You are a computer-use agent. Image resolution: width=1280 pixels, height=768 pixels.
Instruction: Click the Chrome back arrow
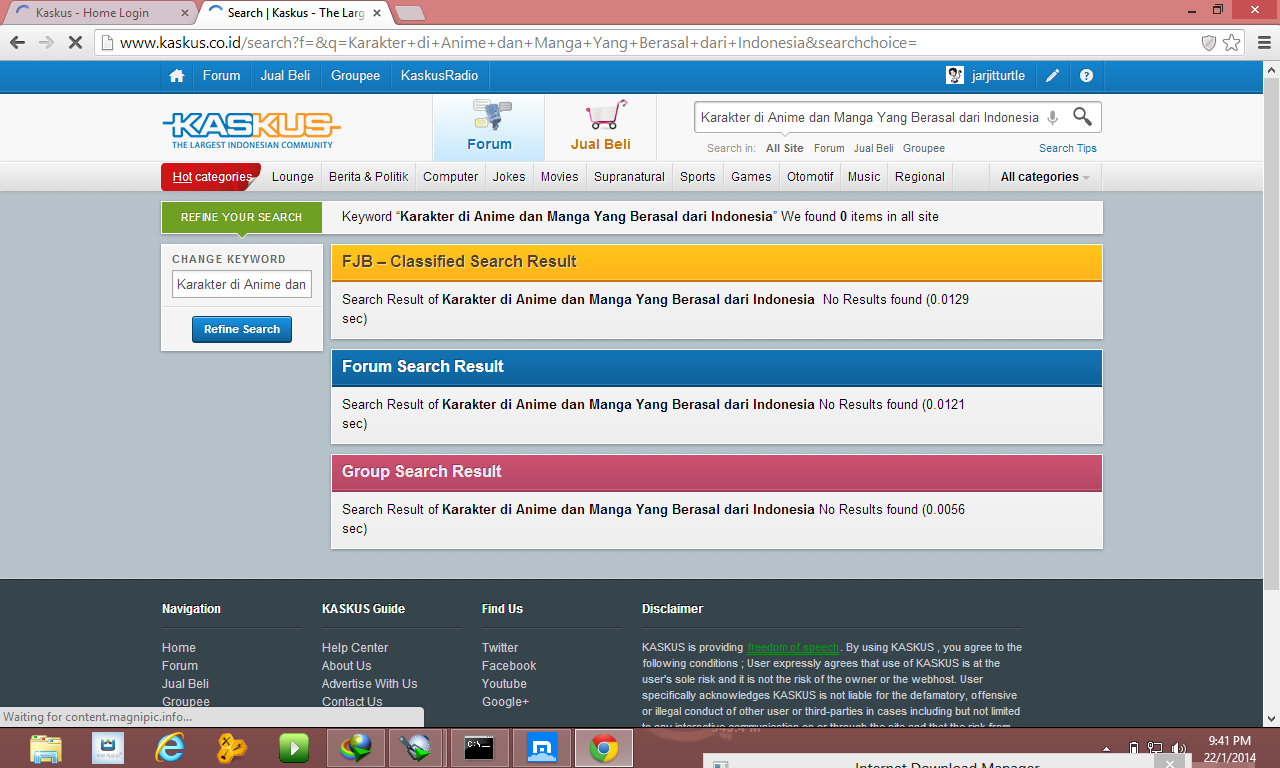coord(17,42)
